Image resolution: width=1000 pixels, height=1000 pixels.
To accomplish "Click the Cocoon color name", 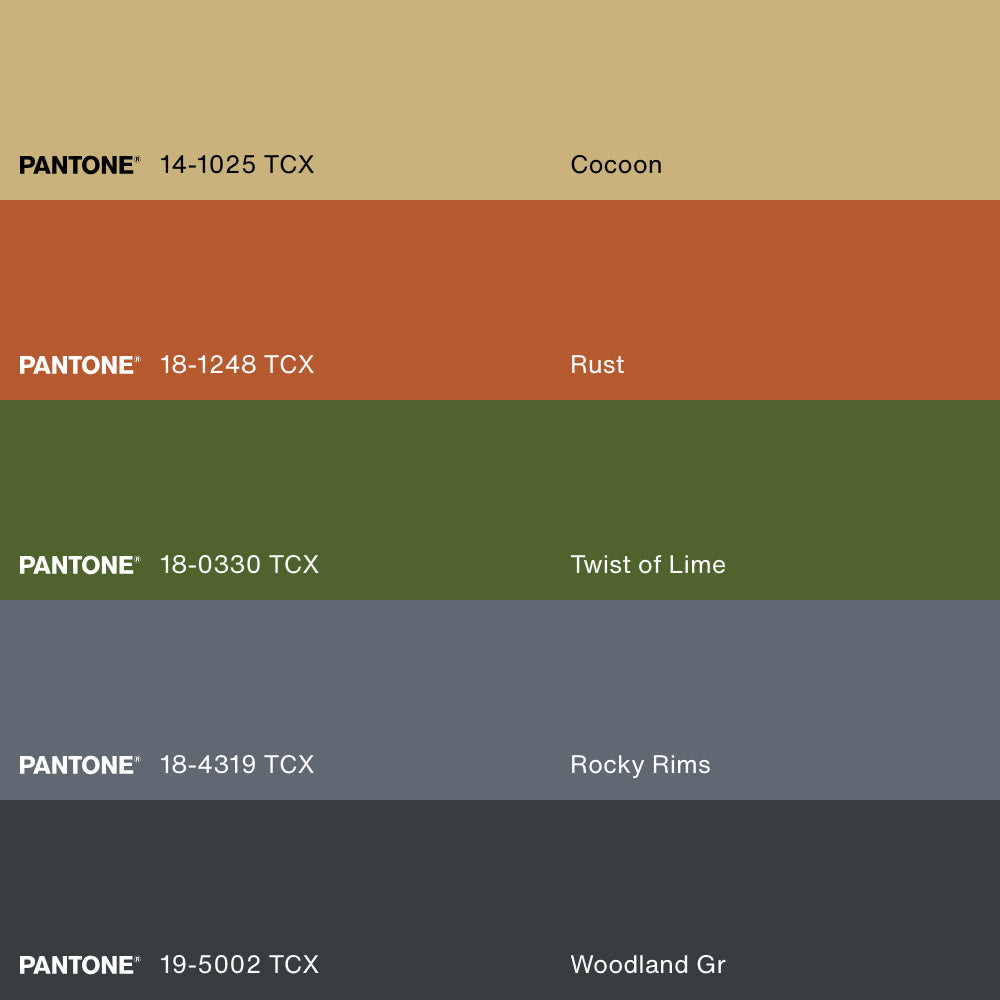I will click(x=616, y=165).
